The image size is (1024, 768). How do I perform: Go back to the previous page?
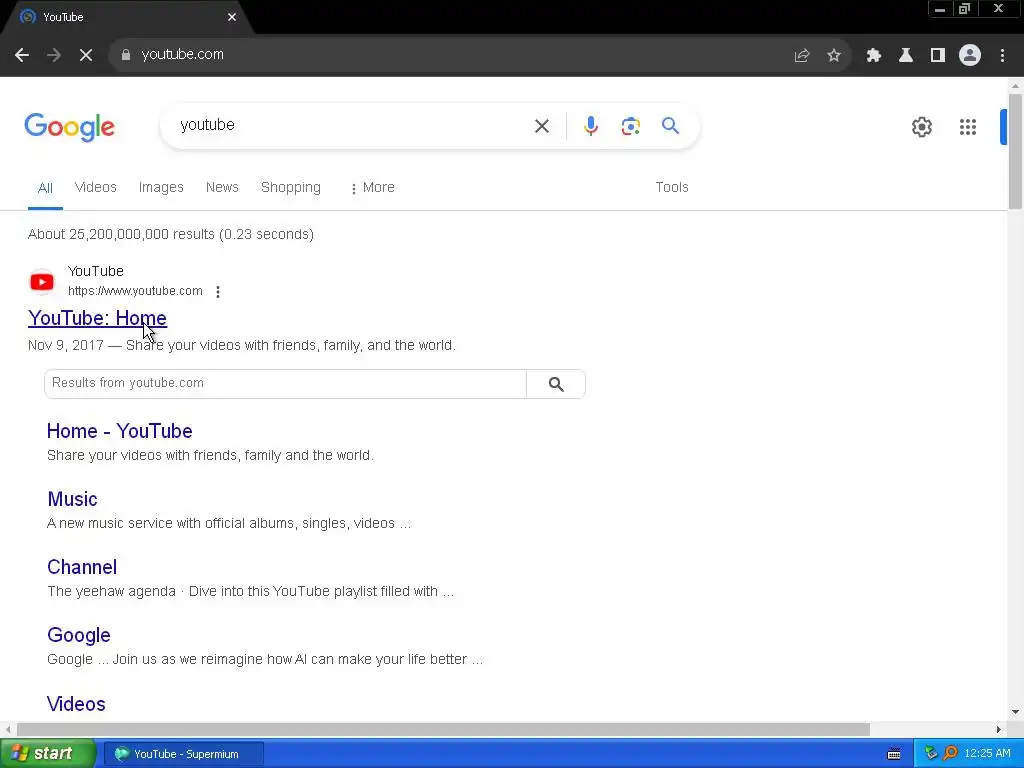point(22,55)
